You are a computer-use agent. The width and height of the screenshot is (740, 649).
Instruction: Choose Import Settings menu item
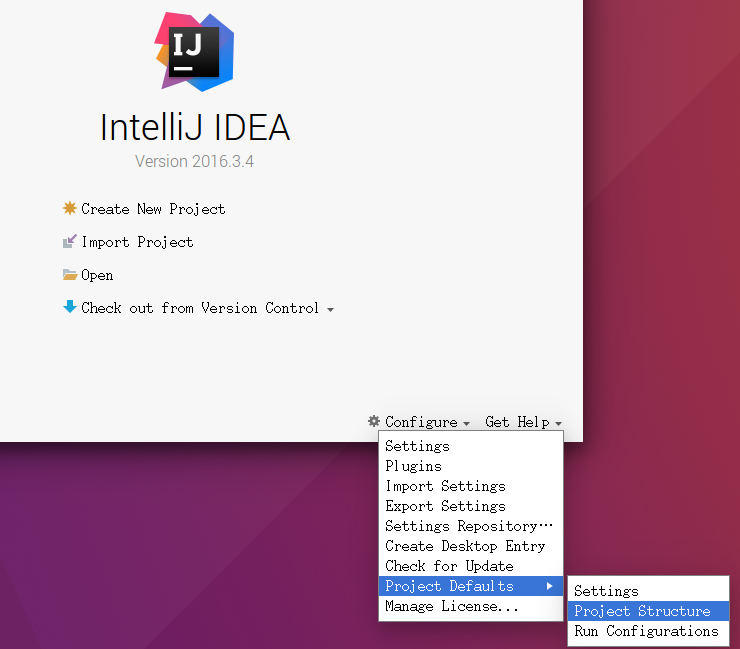[x=471, y=486]
